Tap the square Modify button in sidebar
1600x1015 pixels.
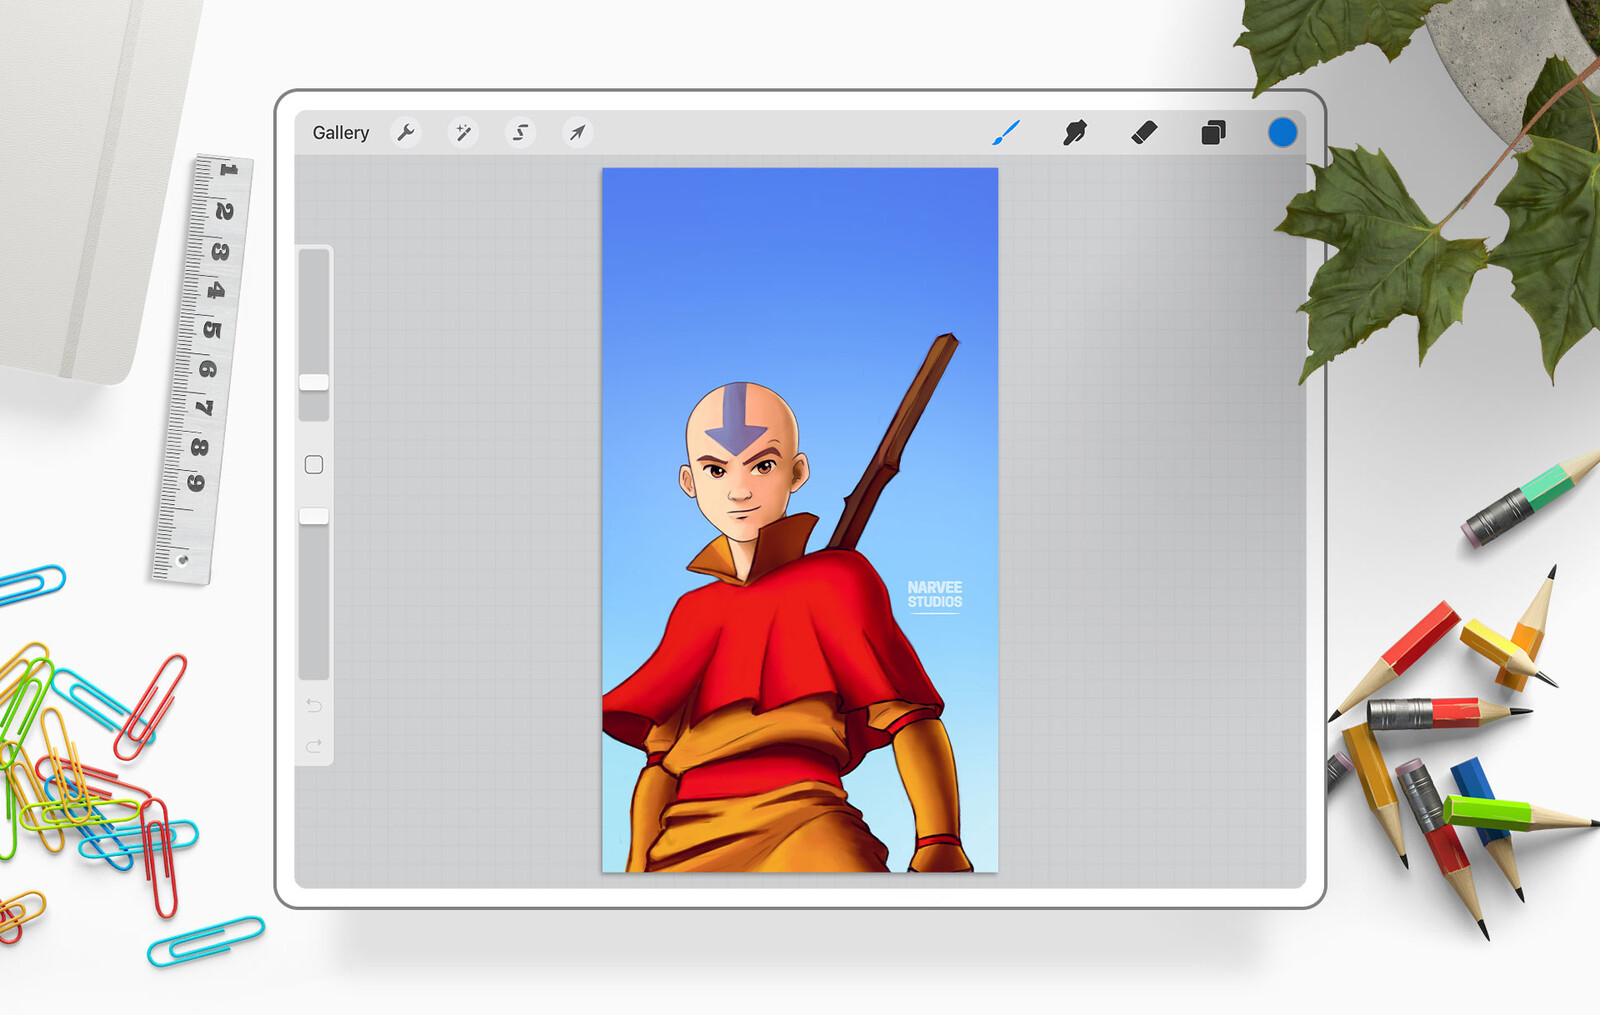[x=314, y=465]
